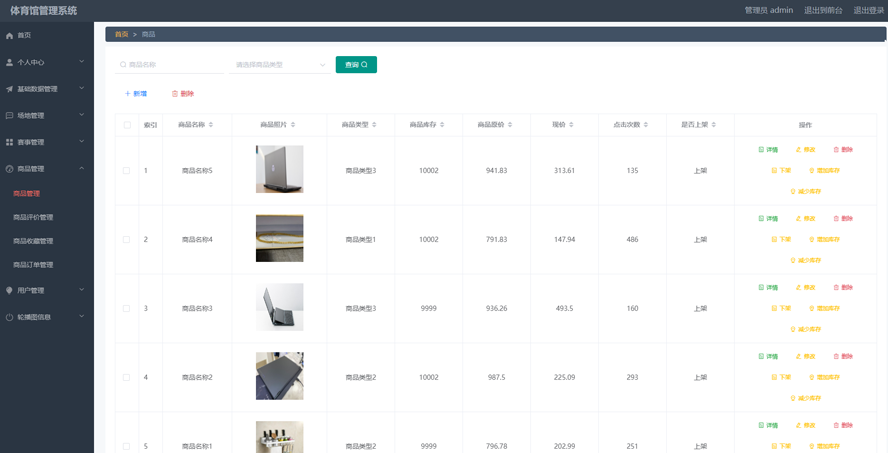888x453 pixels.
Task: Click the grid icon for 赛事管理
Action: [9, 142]
